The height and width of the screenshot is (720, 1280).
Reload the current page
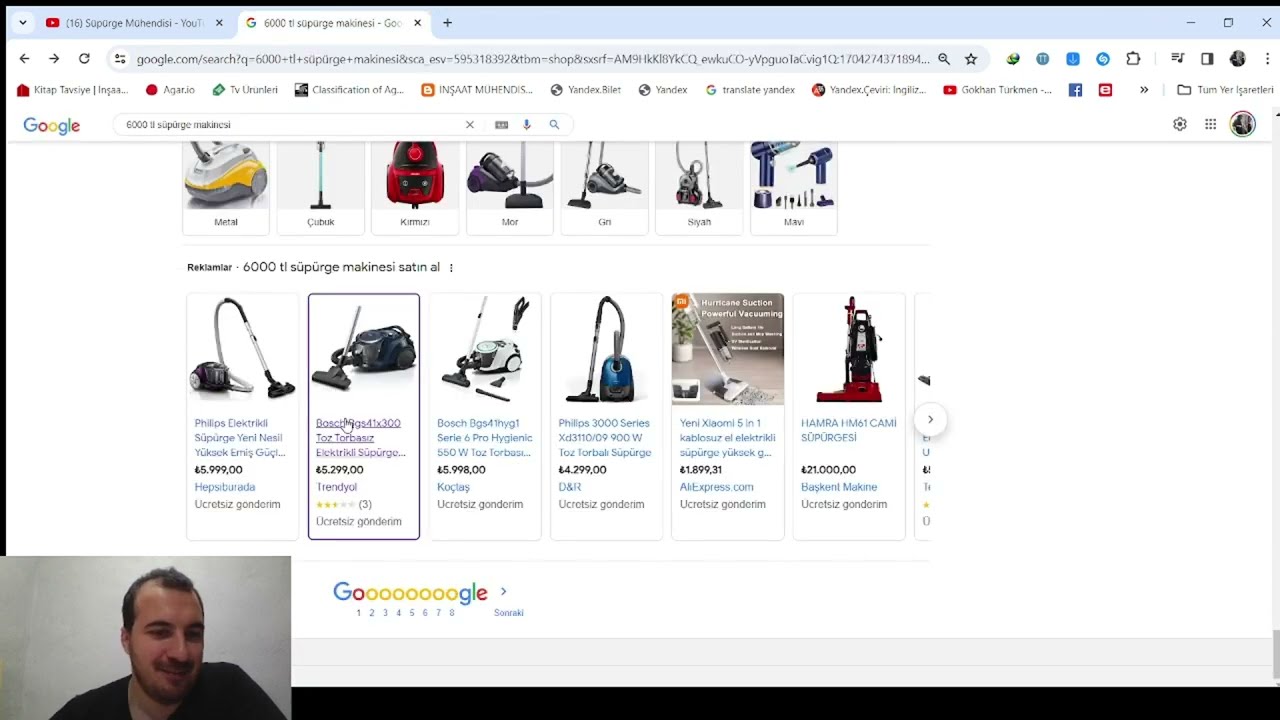pyautogui.click(x=84, y=59)
